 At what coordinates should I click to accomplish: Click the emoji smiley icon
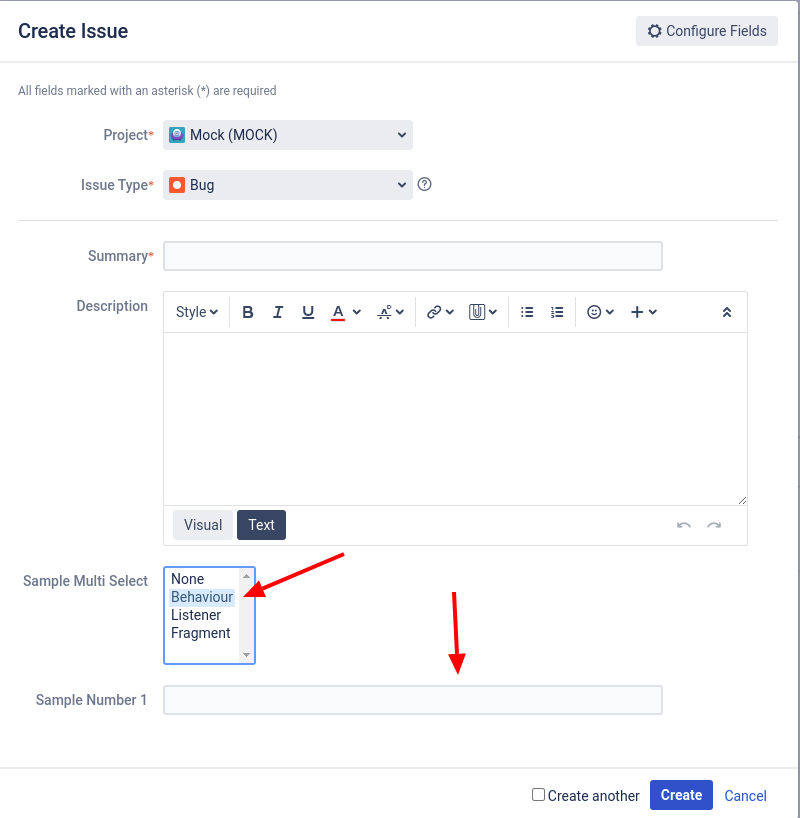point(594,312)
